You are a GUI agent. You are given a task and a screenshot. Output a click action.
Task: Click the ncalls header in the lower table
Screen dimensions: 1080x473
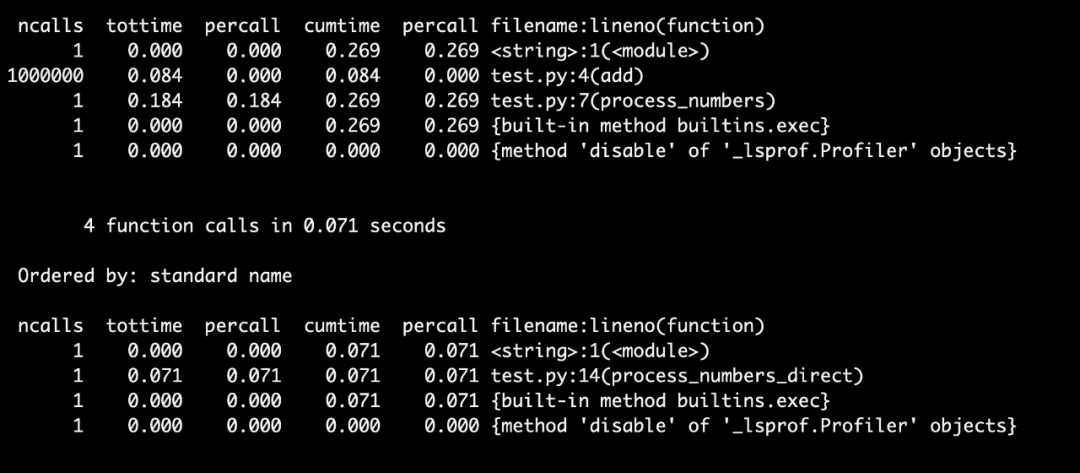click(x=51, y=325)
